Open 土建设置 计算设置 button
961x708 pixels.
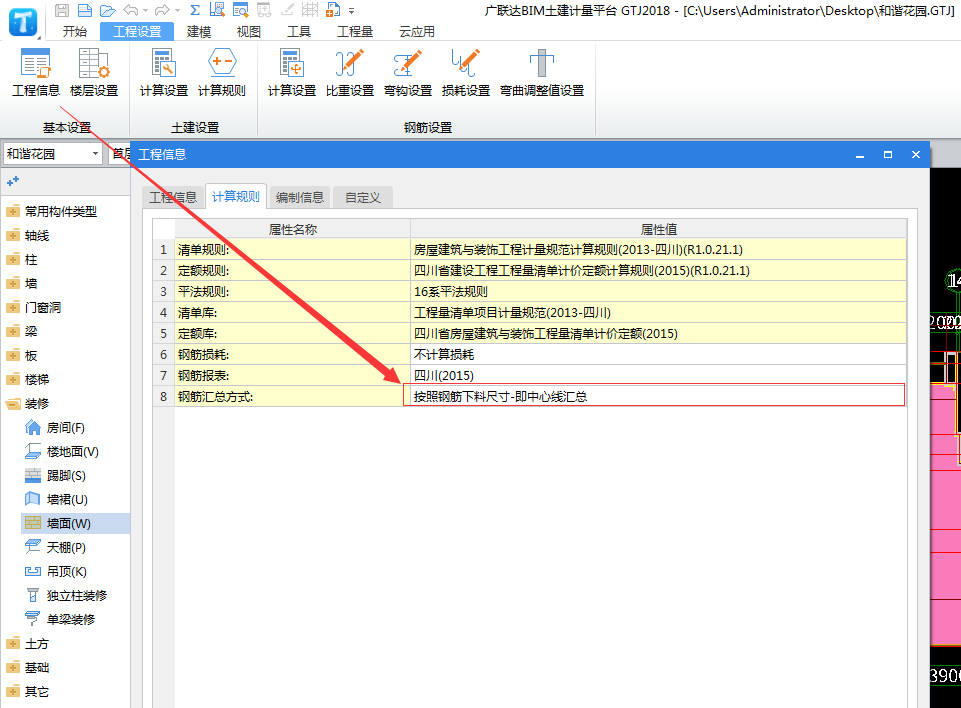point(164,72)
